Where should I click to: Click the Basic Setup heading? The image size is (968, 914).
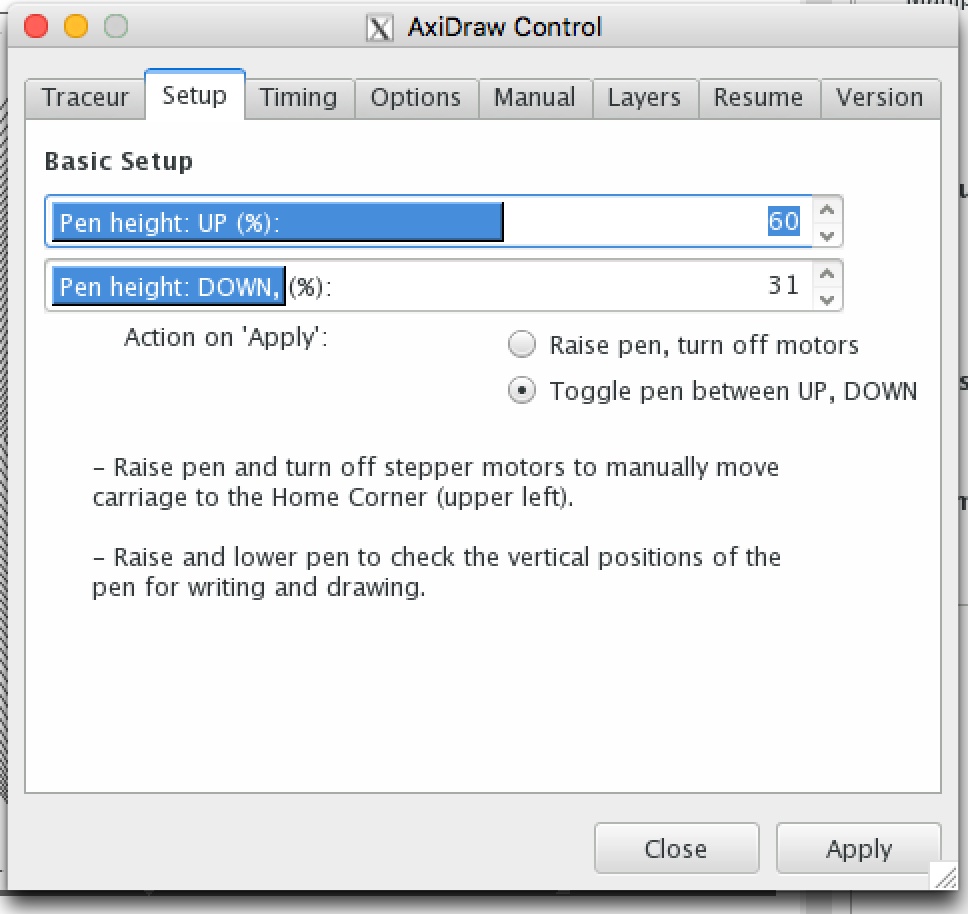tap(119, 162)
